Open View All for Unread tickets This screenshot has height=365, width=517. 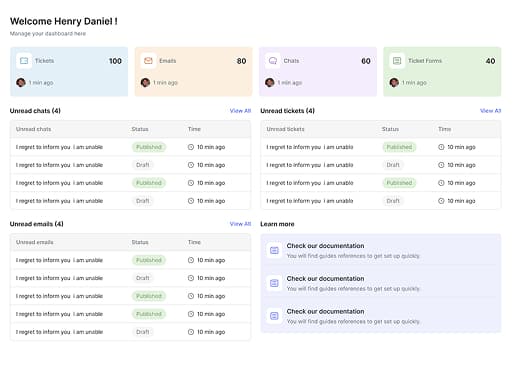pos(490,111)
